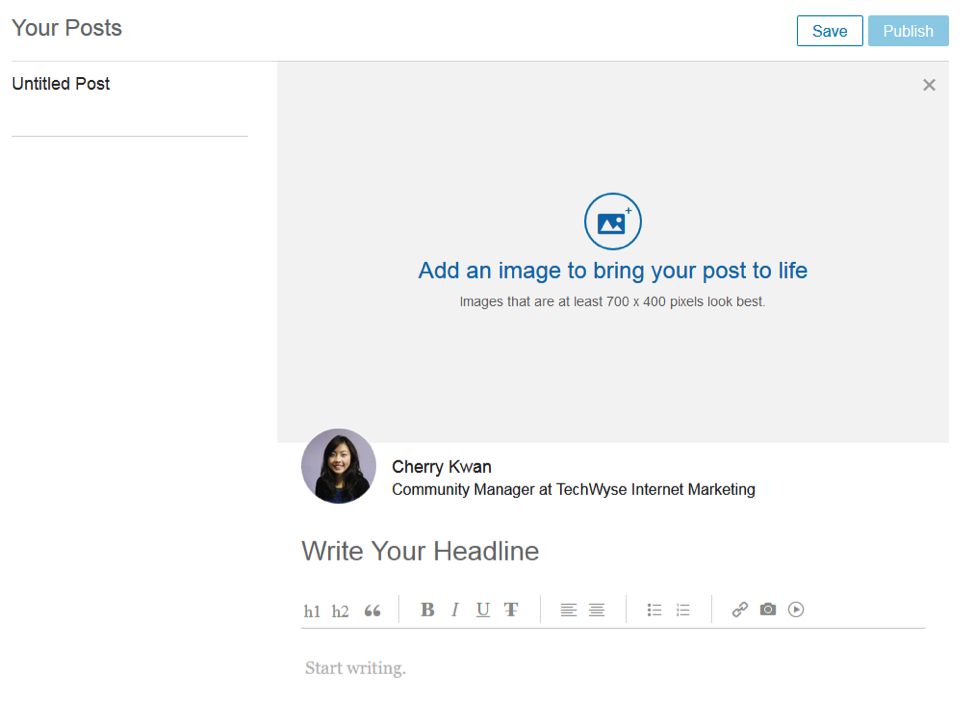Click 'Community Manager at TechWyse Internet Marketing' text

[x=573, y=490]
